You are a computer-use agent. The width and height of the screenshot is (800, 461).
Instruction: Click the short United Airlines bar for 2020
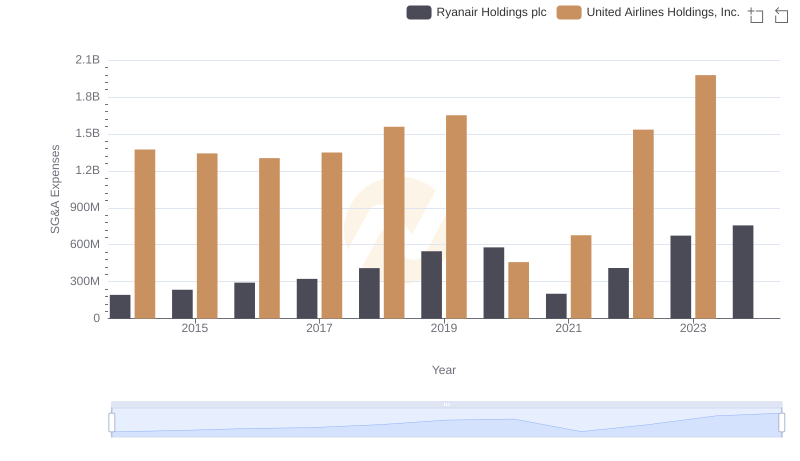click(518, 290)
